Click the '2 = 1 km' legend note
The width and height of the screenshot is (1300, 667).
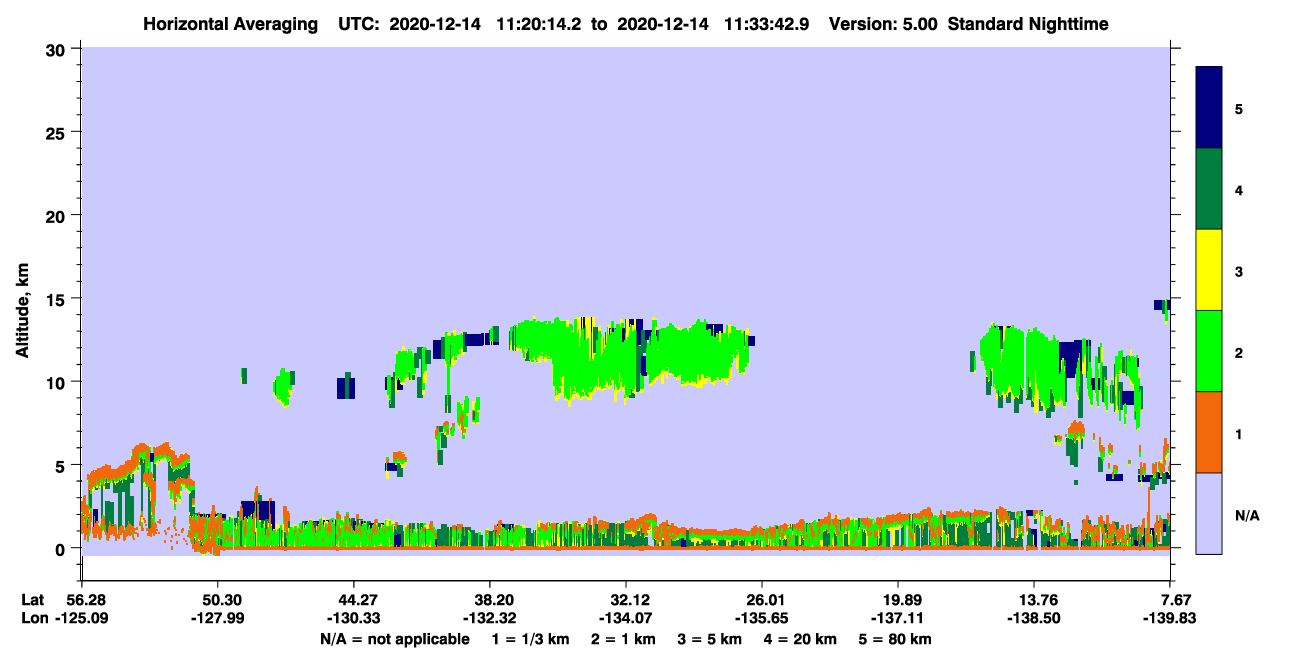pos(626,639)
